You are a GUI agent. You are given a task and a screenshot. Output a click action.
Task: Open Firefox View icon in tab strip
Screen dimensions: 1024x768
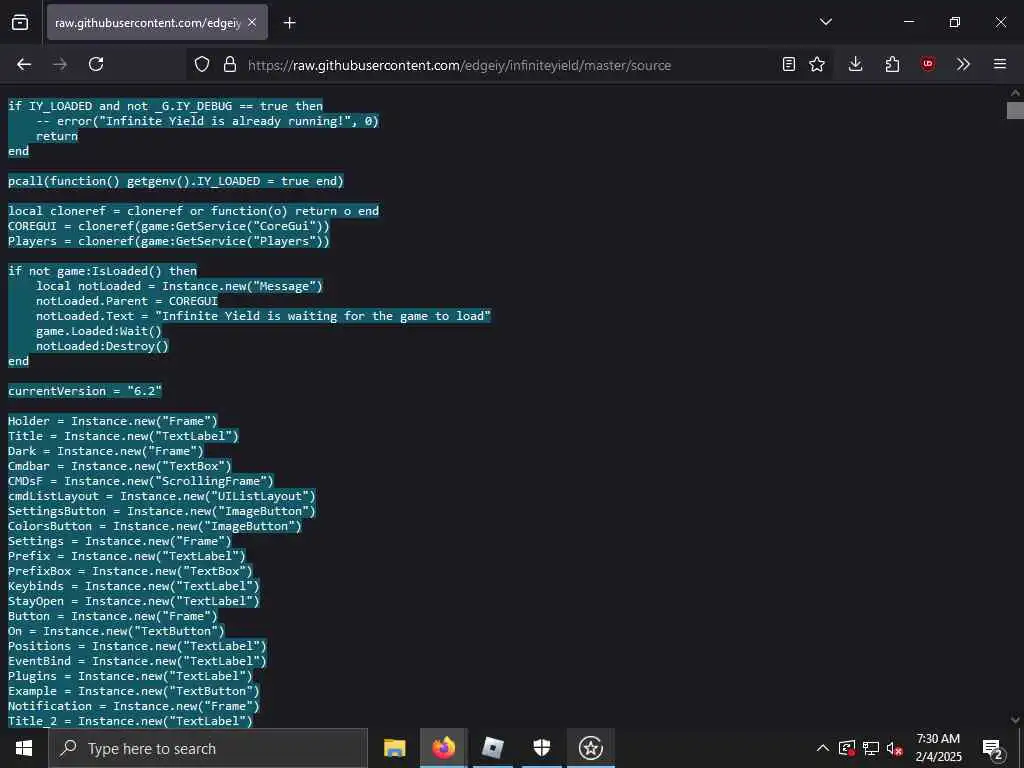pyautogui.click(x=20, y=22)
